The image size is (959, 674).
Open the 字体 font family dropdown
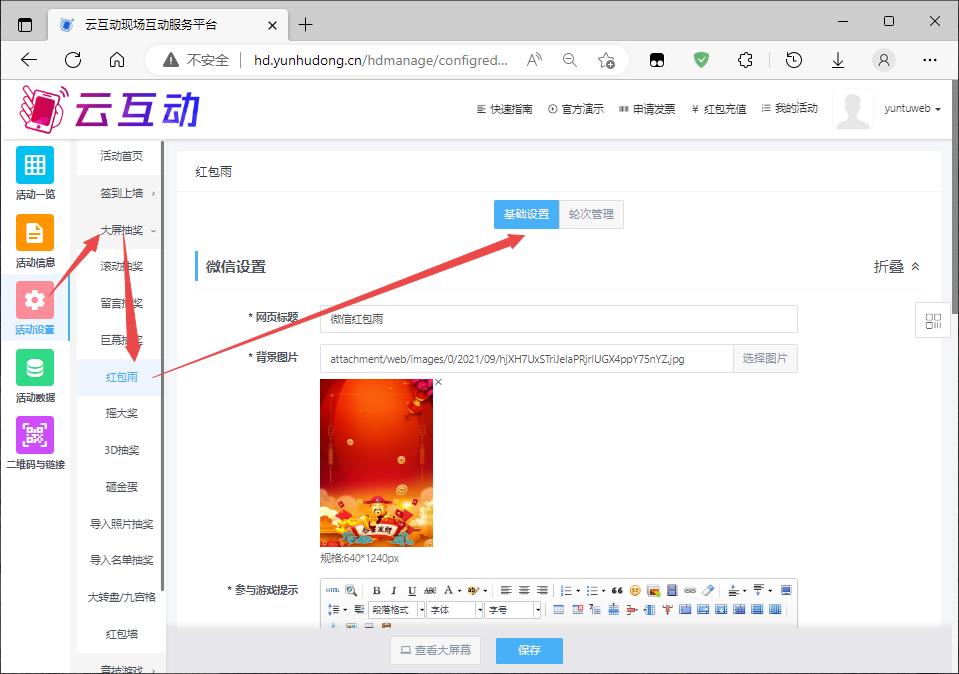coord(479,610)
